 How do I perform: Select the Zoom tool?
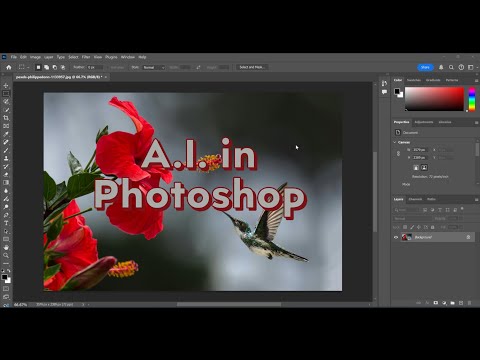6,255
